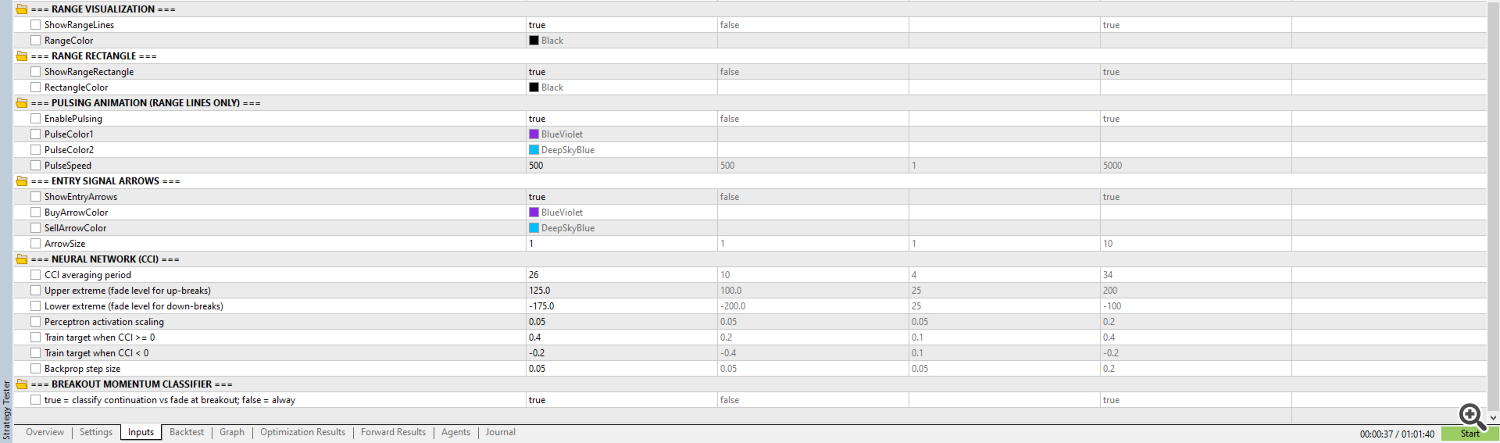Click the NEURAL NETWORK (CCI) folder icon
The height and width of the screenshot is (443, 1500).
(x=22, y=259)
